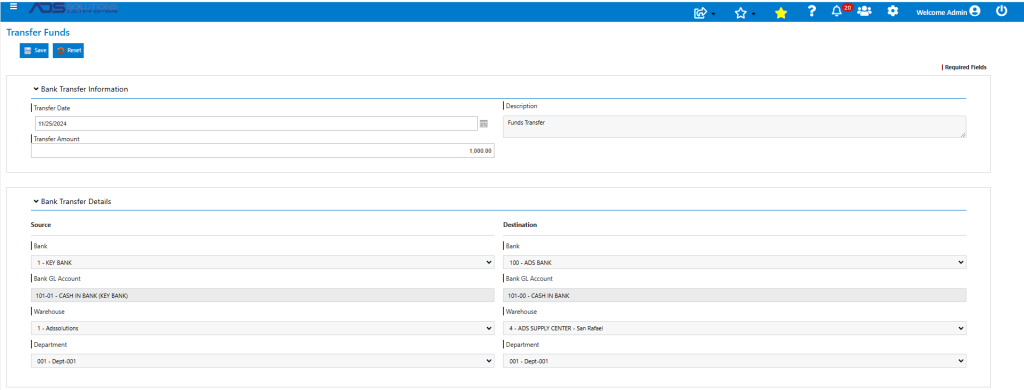Open the hamburger navigation menu
1024x390 pixels.
(x=13, y=7)
